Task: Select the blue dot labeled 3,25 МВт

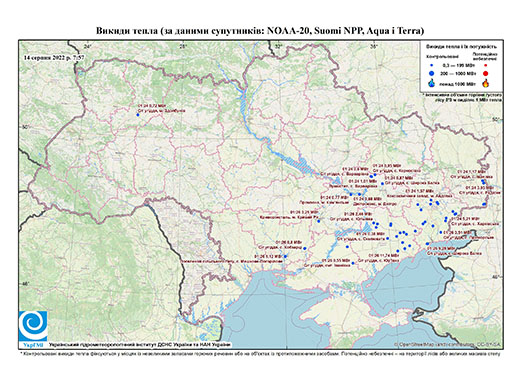Action: (x=318, y=221)
